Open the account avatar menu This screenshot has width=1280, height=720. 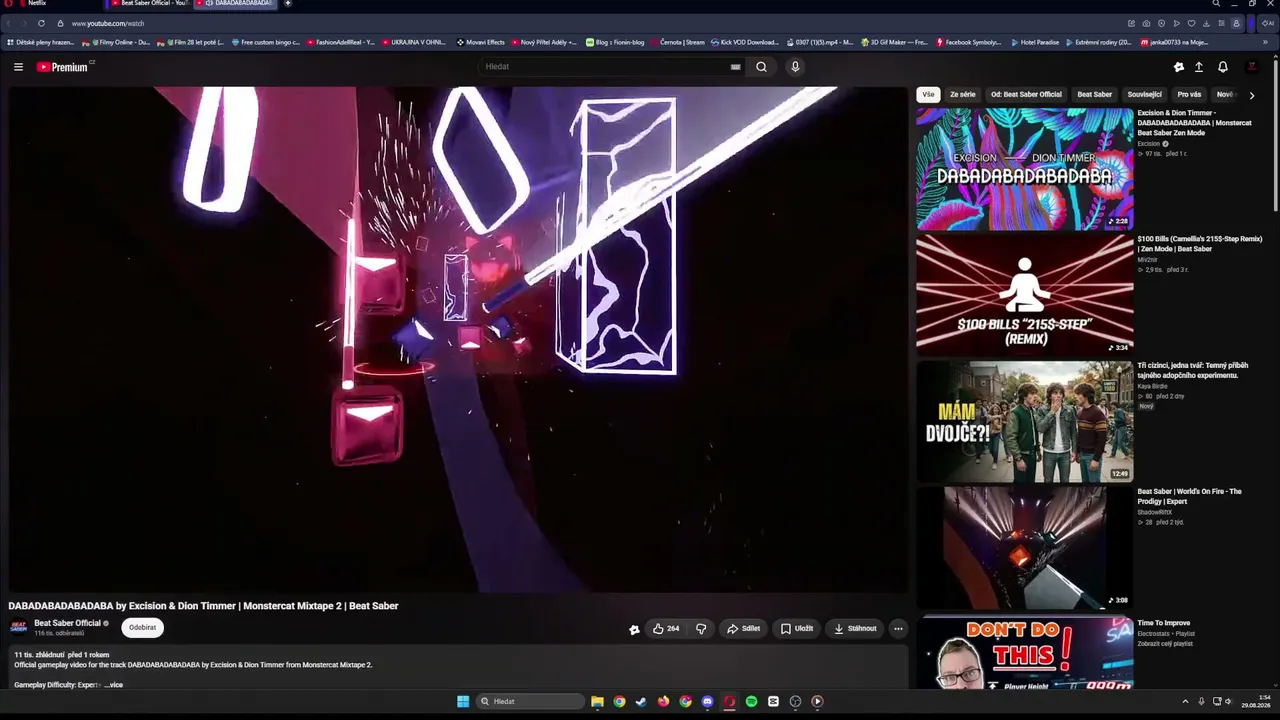click(1251, 67)
